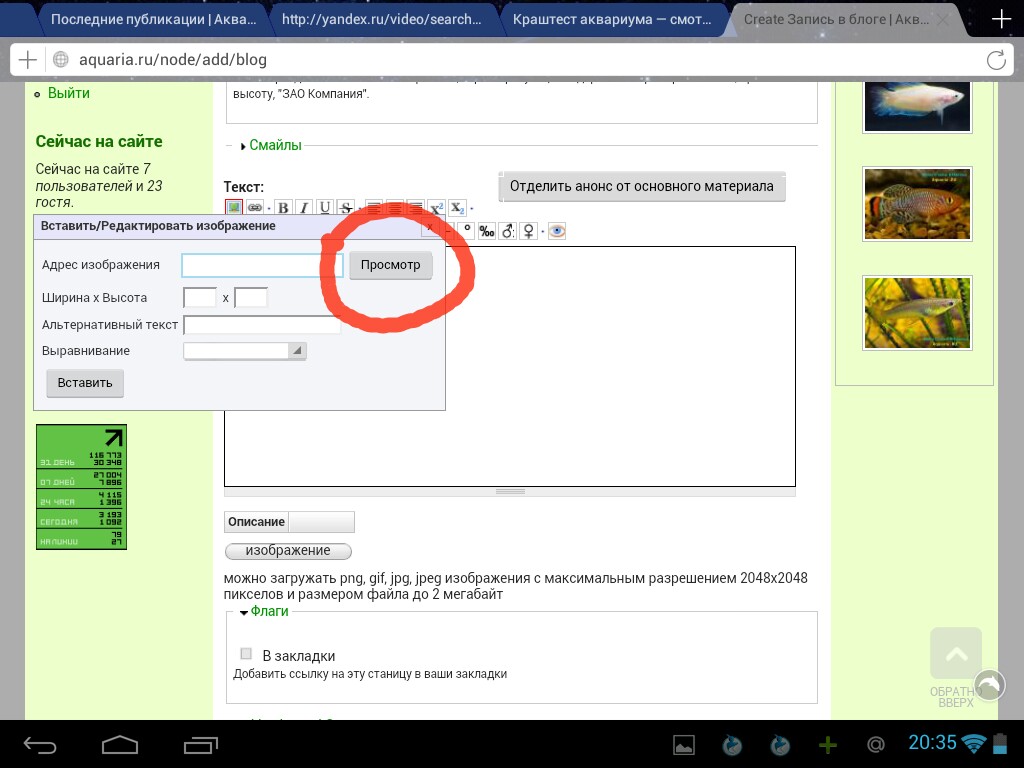Focus the "Адрес изображения" input field
This screenshot has height=768, width=1024.
coord(263,265)
